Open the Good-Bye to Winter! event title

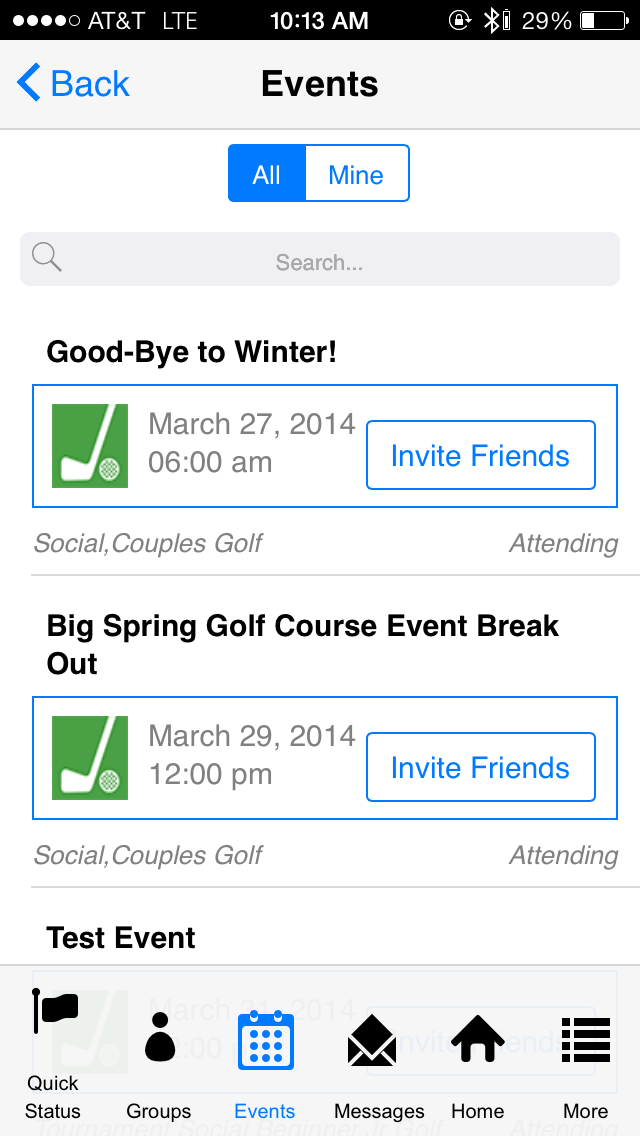[192, 352]
